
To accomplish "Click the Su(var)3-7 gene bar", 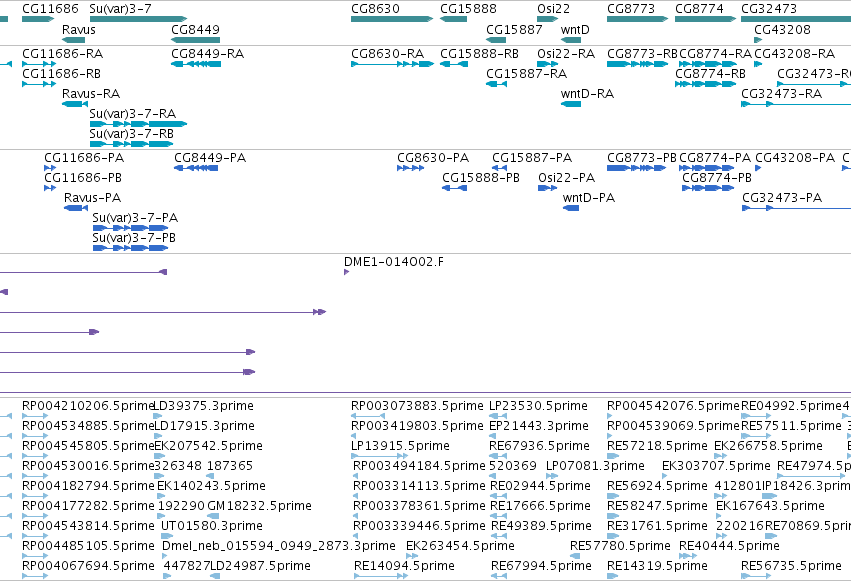I will click(x=138, y=19).
